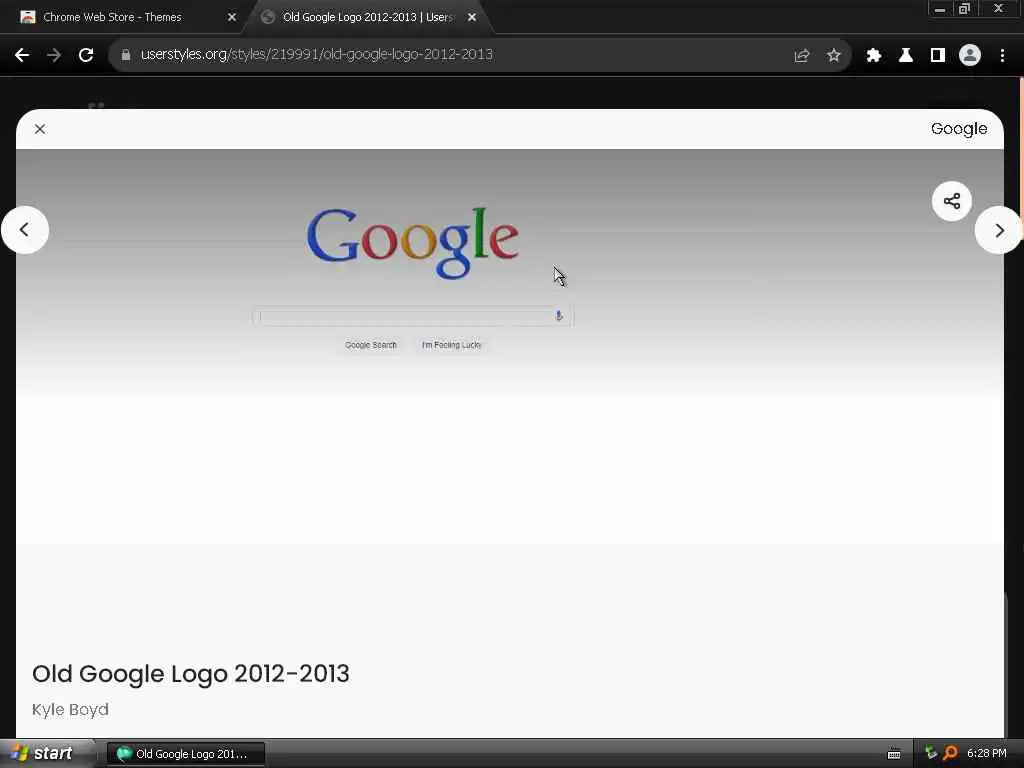Select the Old Google Logo taskbar button
The height and width of the screenshot is (768, 1024).
click(x=186, y=754)
